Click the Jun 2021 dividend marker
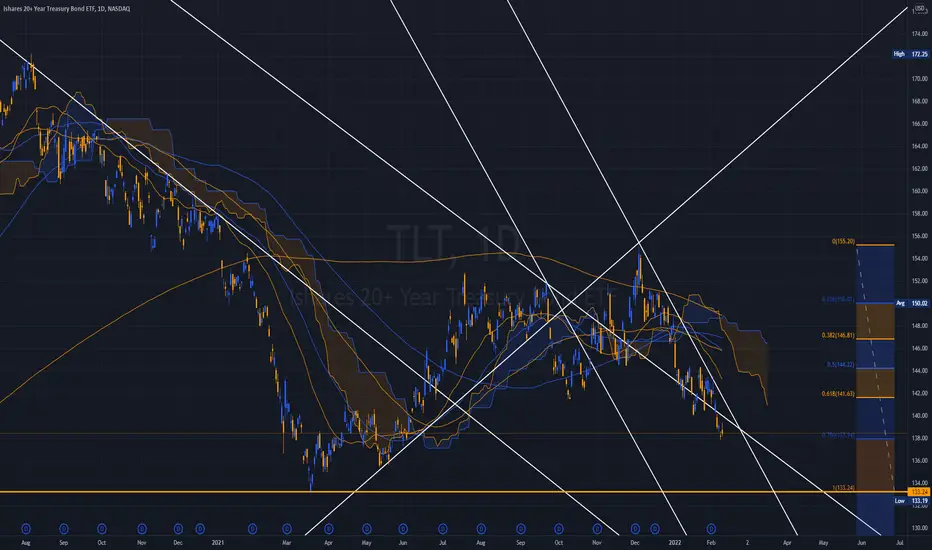Screen dimensions: 932x550 click(x=403, y=529)
